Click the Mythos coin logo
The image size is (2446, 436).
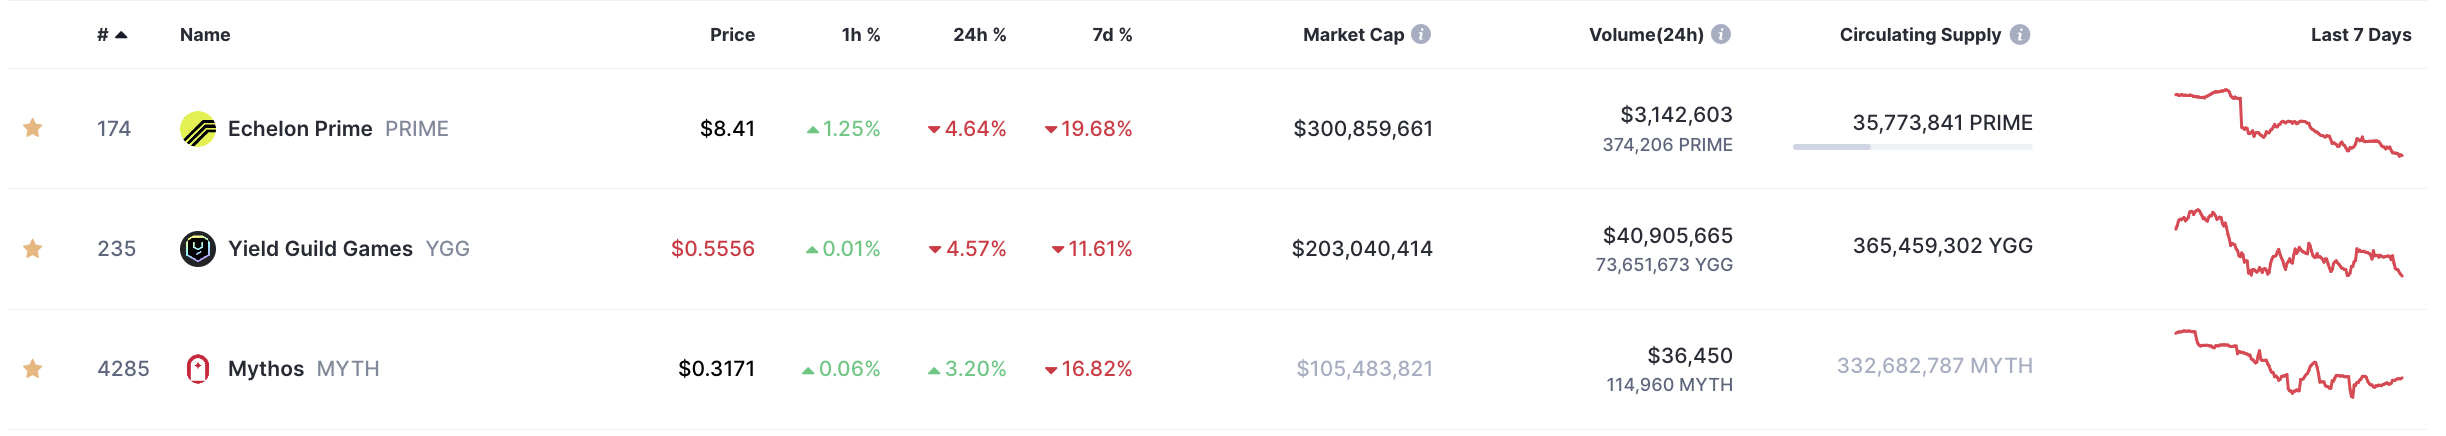[198, 369]
